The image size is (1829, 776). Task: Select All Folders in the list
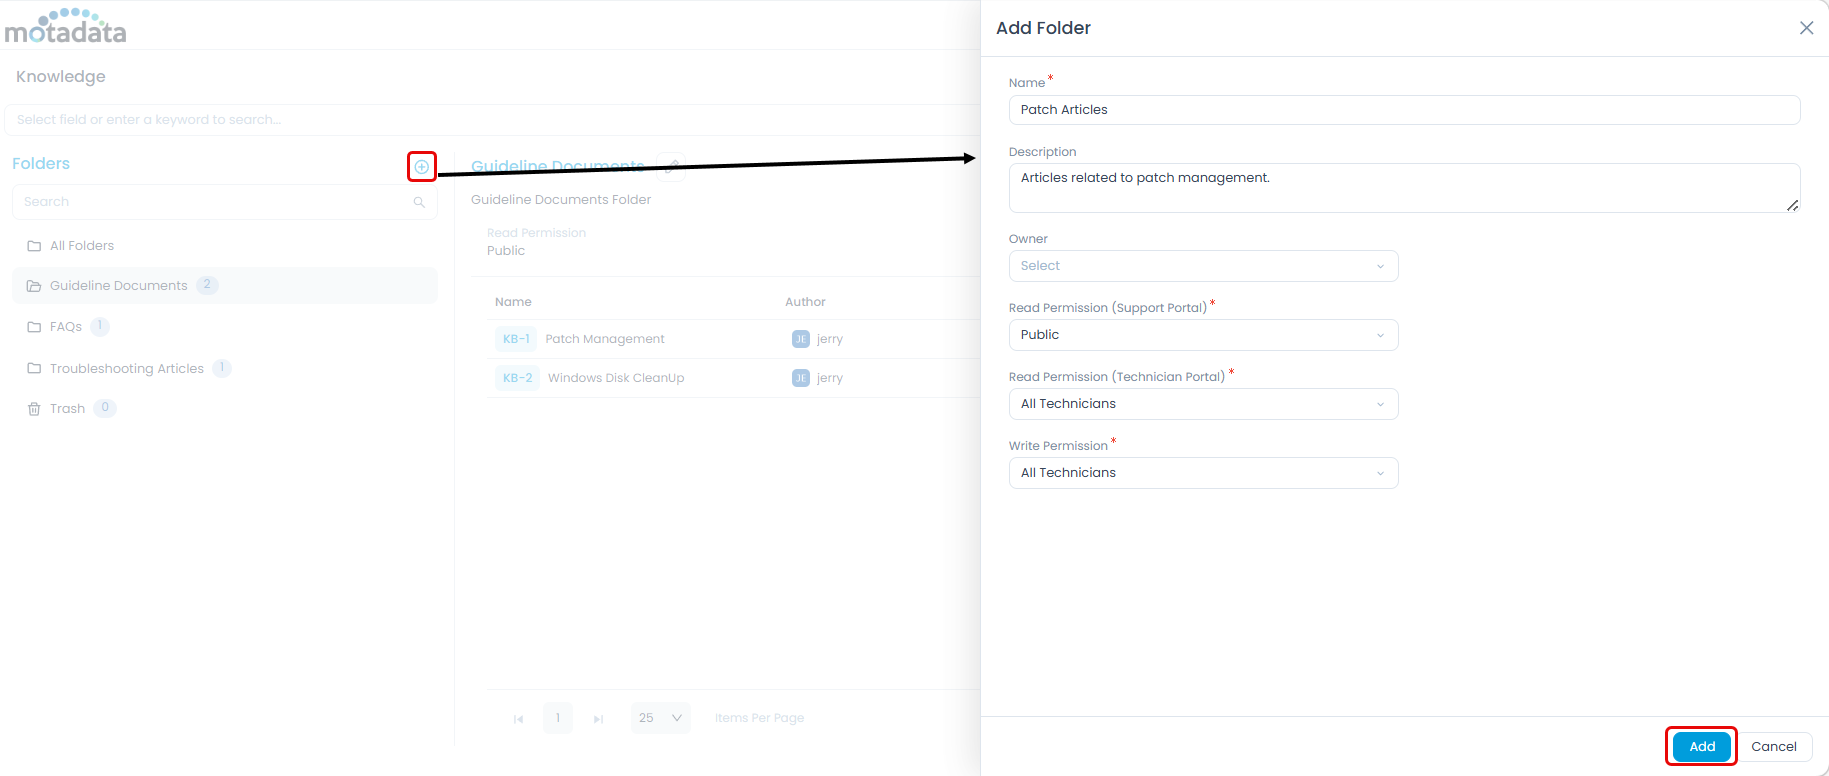tap(82, 246)
